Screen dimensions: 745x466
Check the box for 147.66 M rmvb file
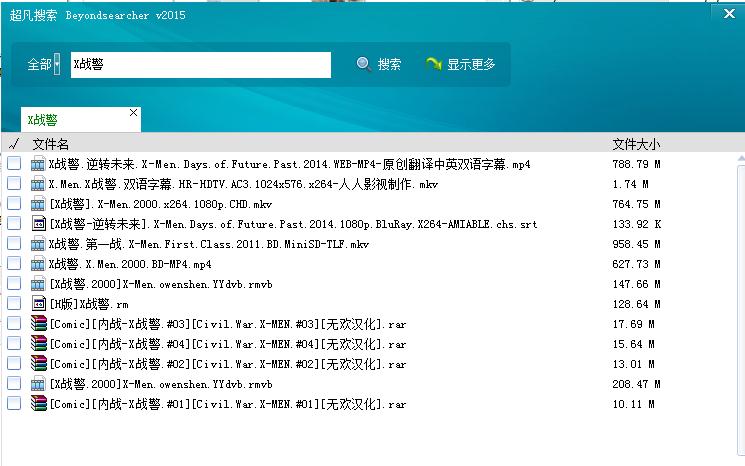tap(14, 284)
